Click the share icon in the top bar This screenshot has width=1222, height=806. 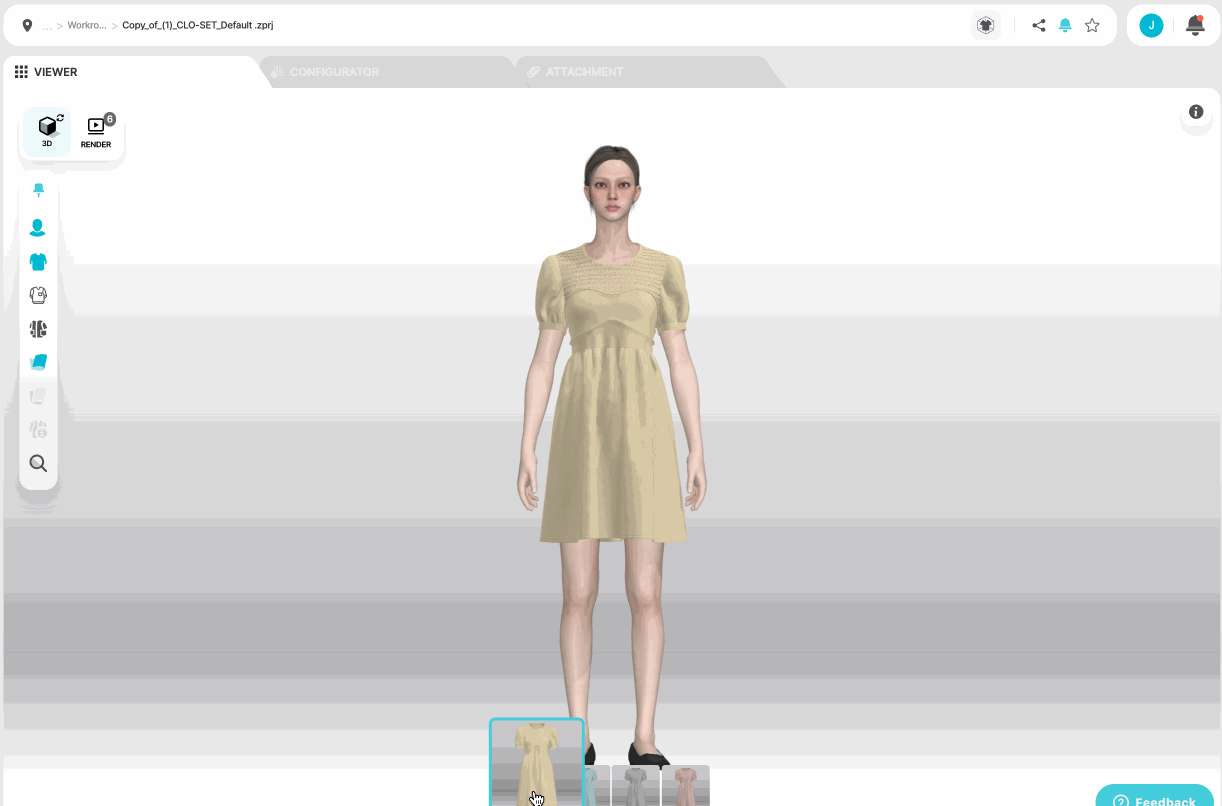pos(1039,25)
